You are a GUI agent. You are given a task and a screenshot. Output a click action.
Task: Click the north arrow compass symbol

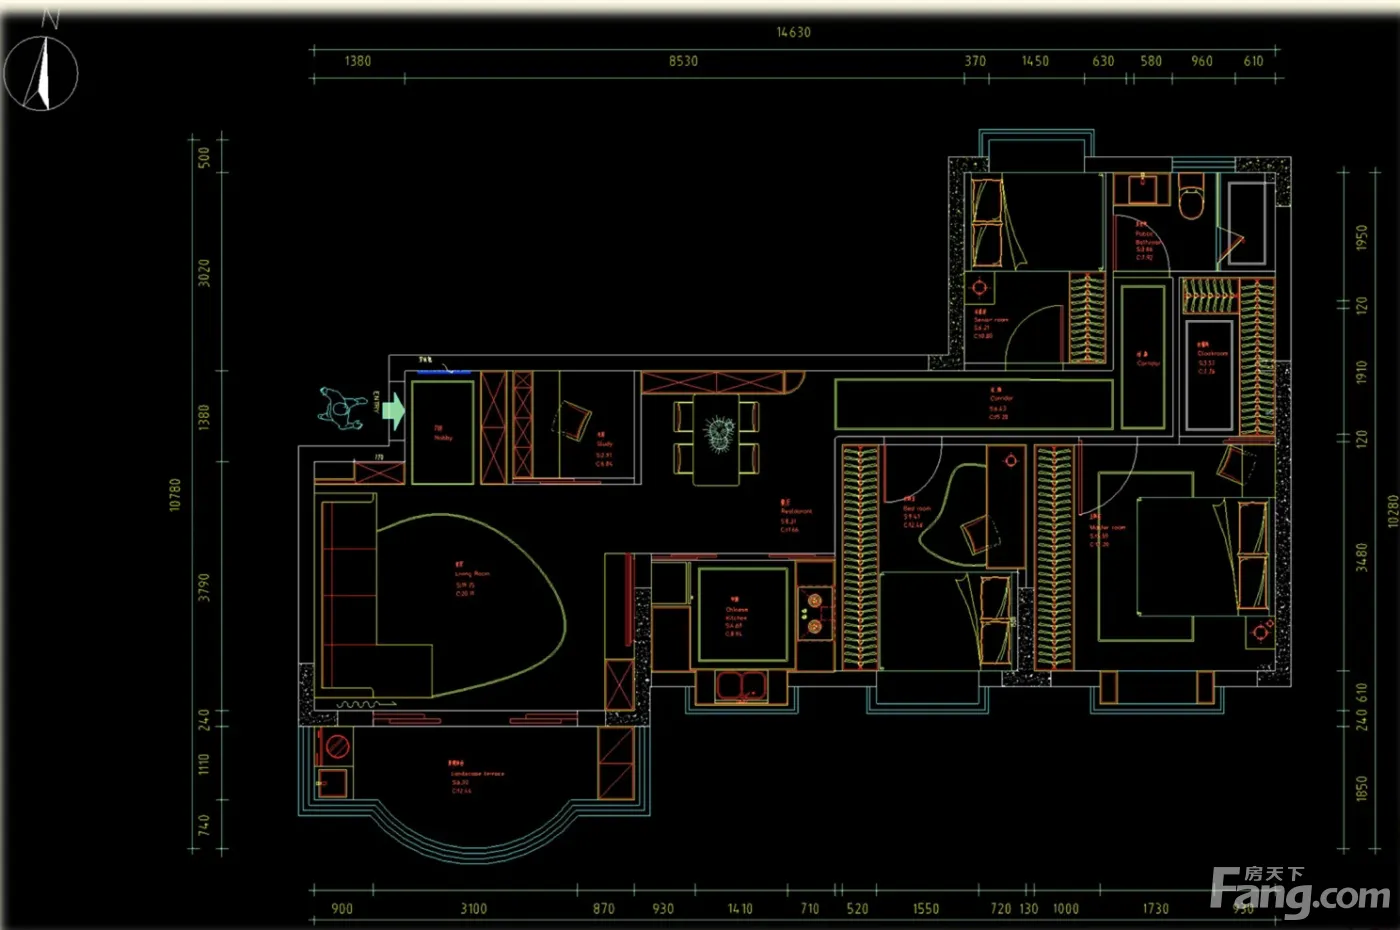(41, 74)
